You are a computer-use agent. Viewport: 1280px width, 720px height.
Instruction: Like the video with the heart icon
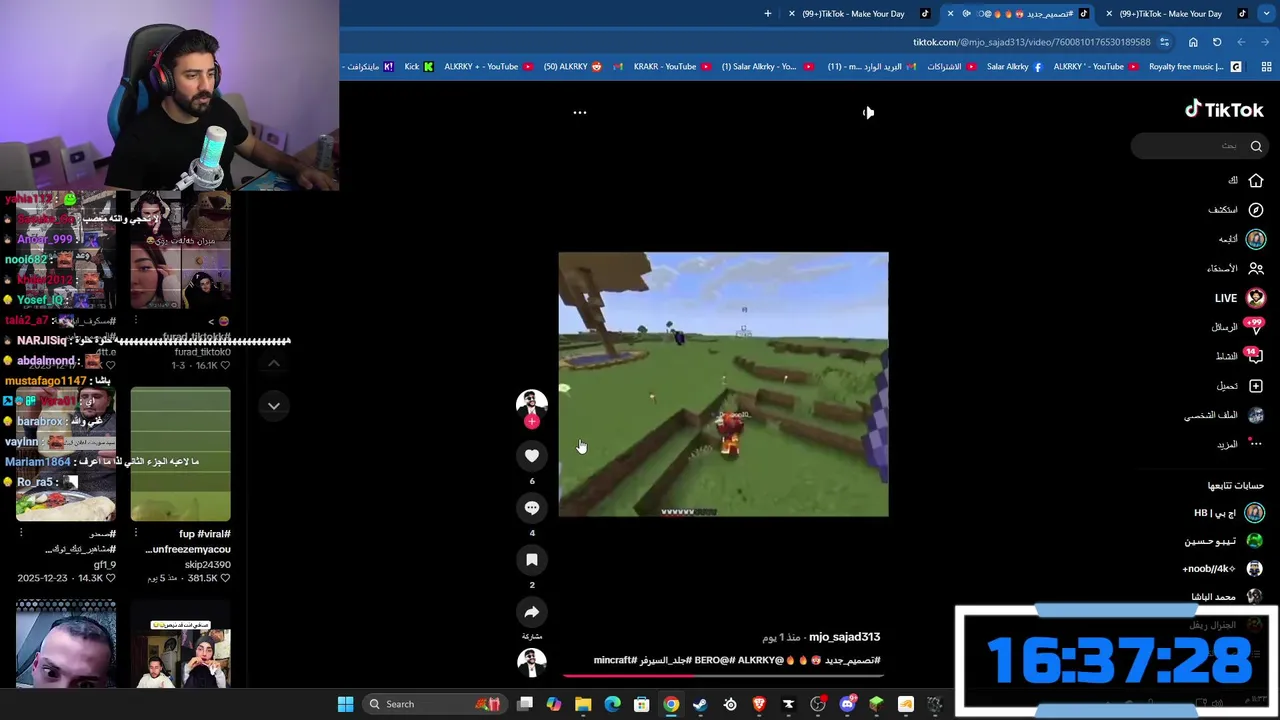[532, 456]
